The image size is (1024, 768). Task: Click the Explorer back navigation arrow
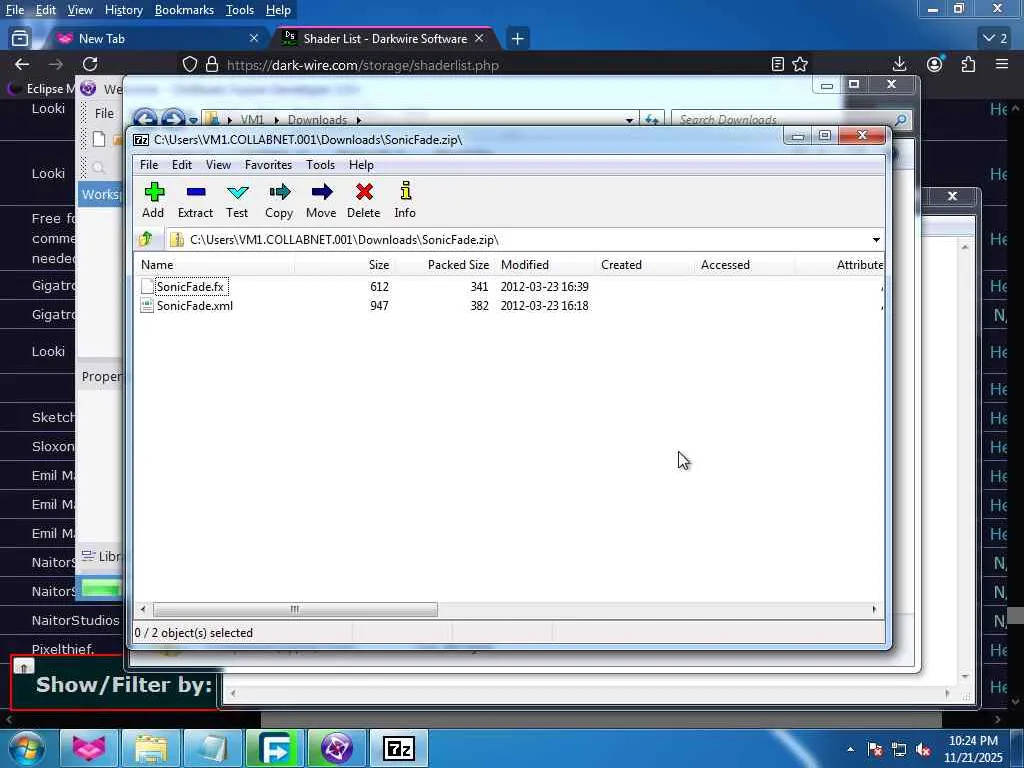(x=145, y=120)
